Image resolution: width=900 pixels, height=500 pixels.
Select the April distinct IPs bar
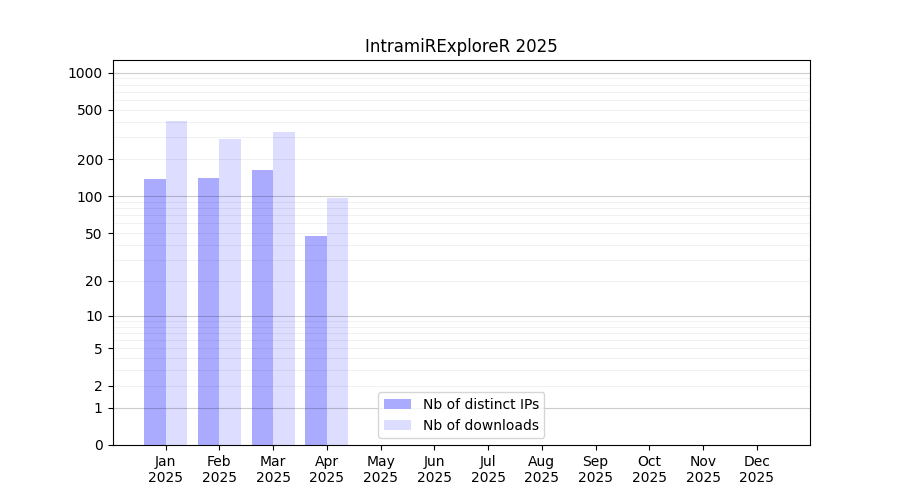pos(316,340)
